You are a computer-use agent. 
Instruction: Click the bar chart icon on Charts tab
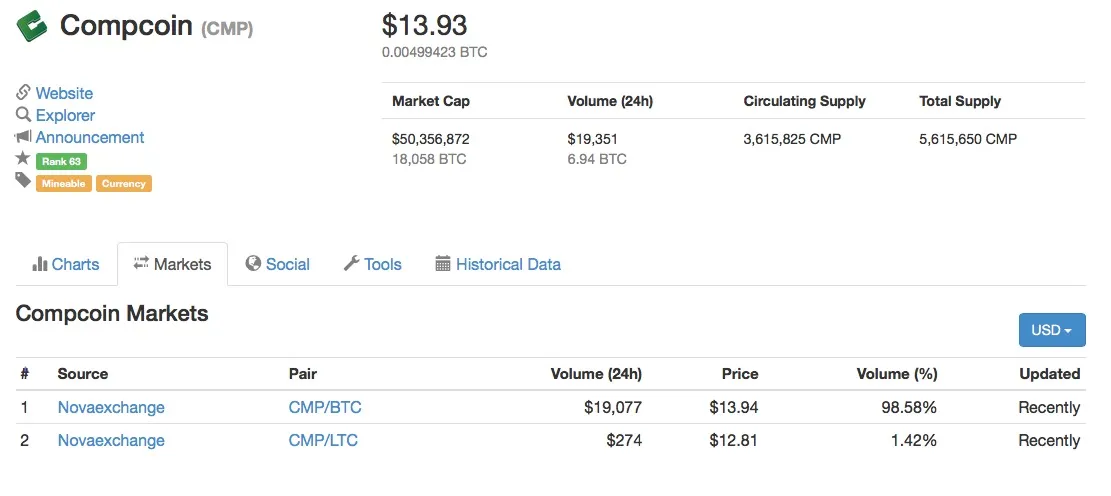(x=40, y=264)
